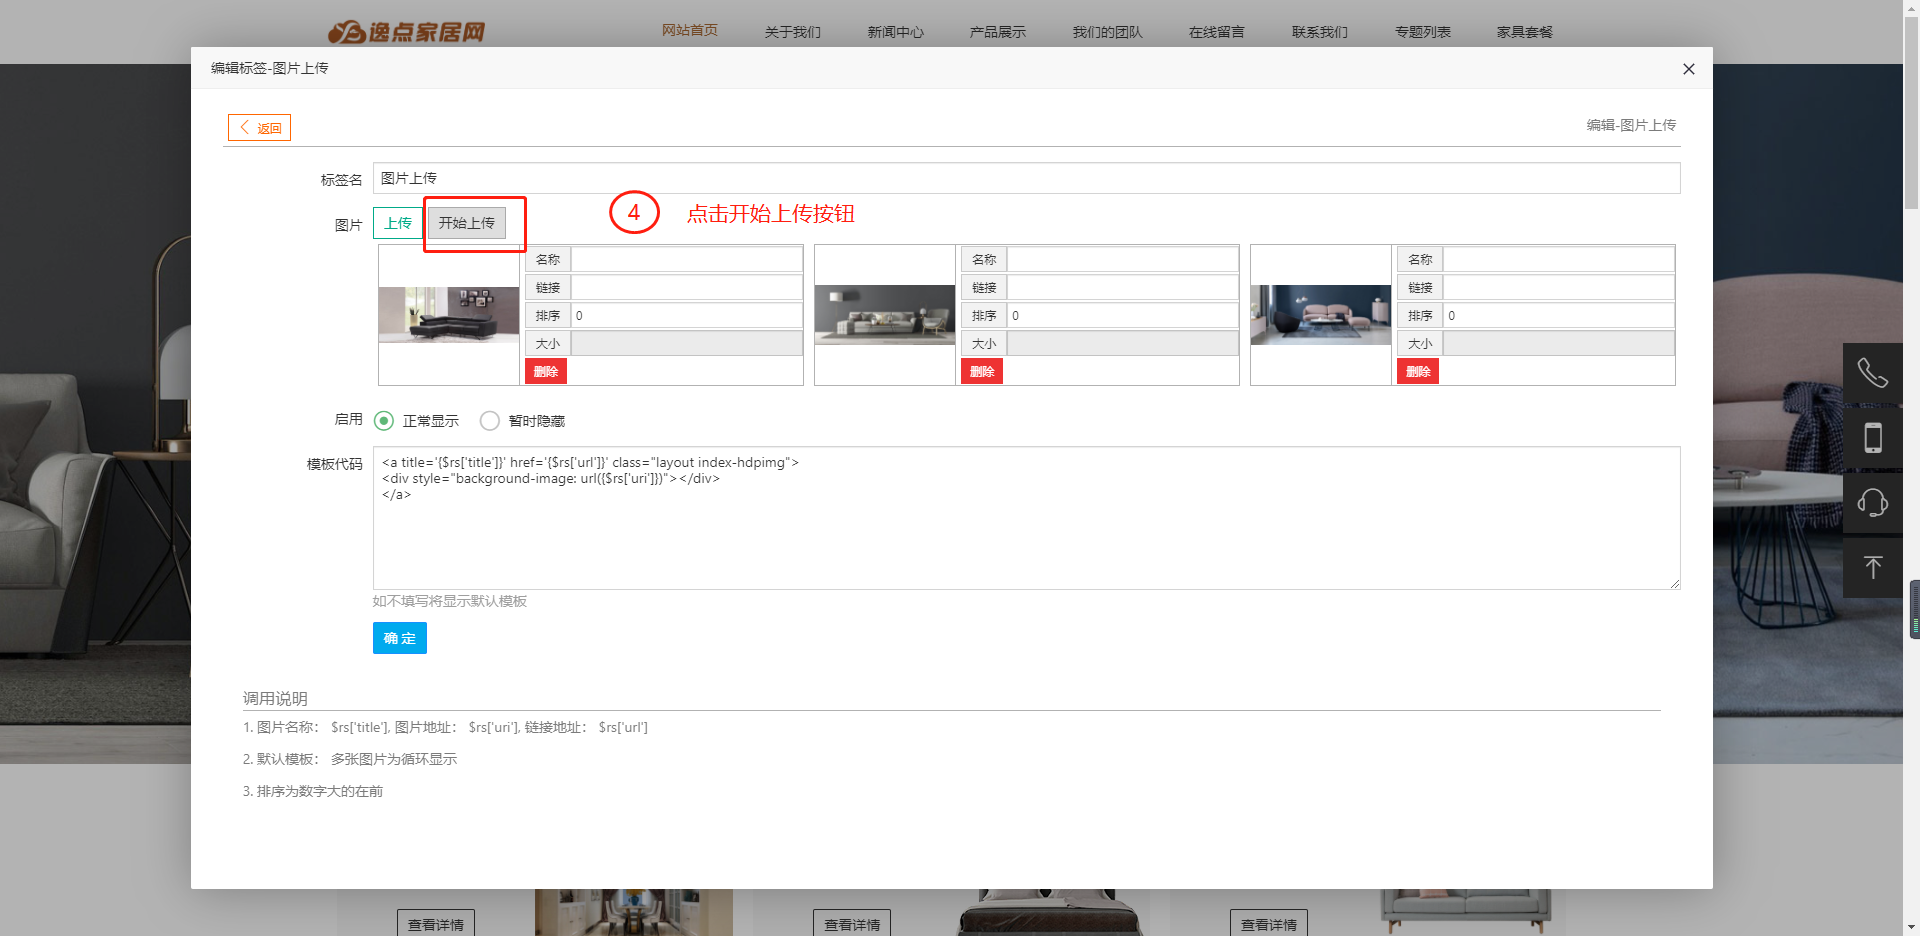The width and height of the screenshot is (1920, 936).
Task: Click the 大小 field of third image
Action: coord(1558,344)
